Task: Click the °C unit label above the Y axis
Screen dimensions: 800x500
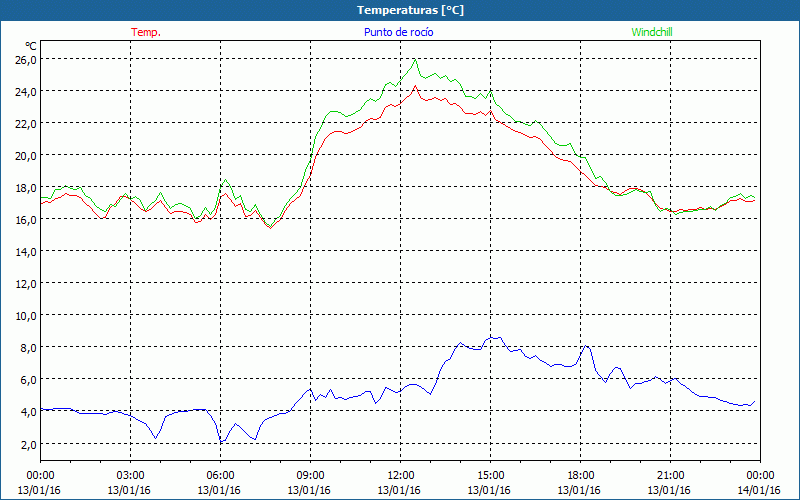Action: 31,45
